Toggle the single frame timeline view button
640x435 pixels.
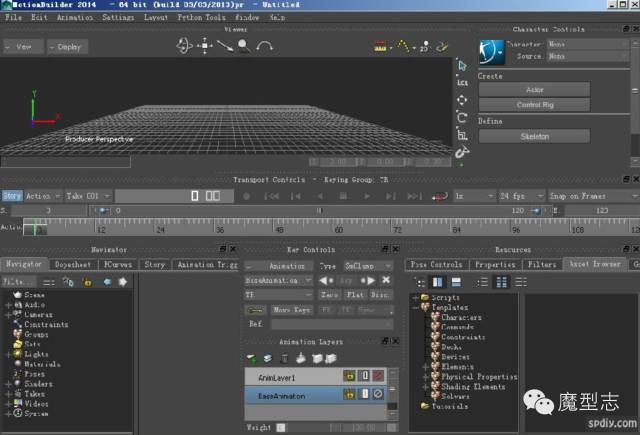tap(195, 196)
